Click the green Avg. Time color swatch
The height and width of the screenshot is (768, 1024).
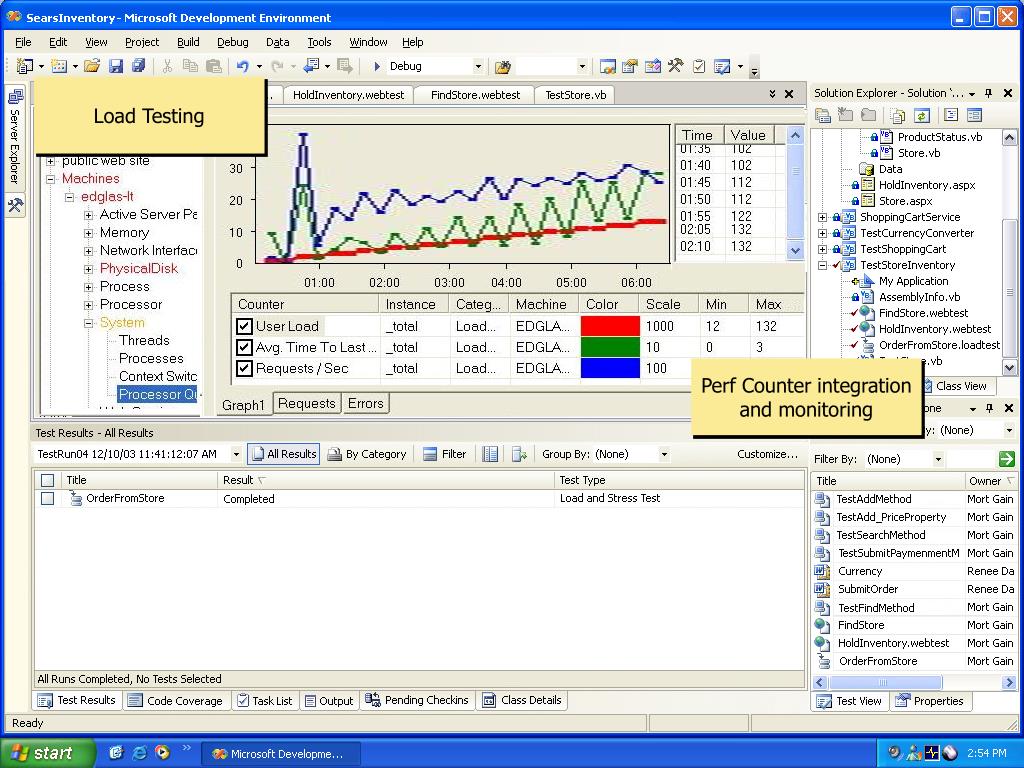click(x=610, y=347)
